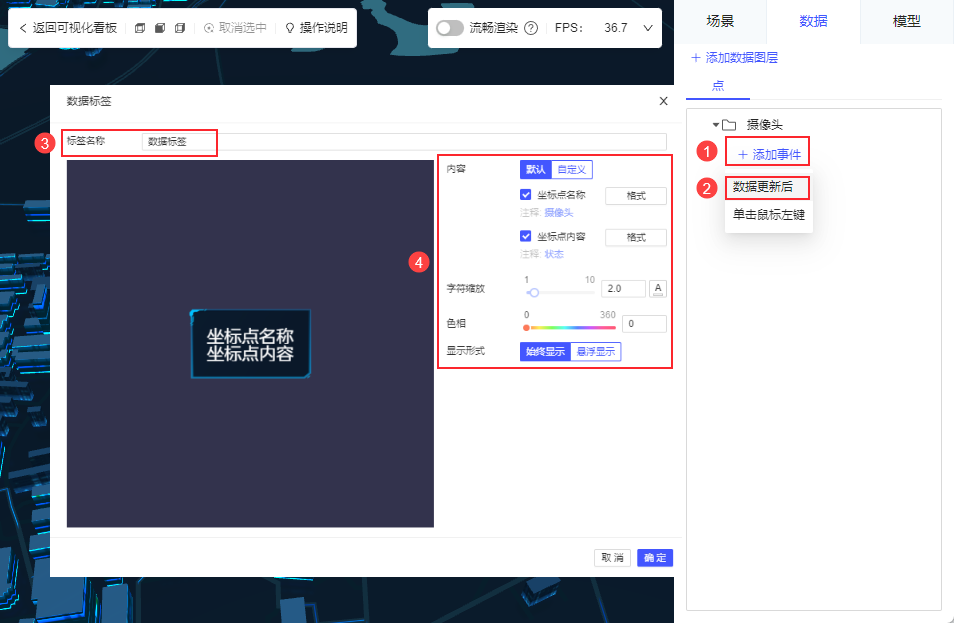
Task: Switch to the 模型 tab
Action: coord(907,21)
